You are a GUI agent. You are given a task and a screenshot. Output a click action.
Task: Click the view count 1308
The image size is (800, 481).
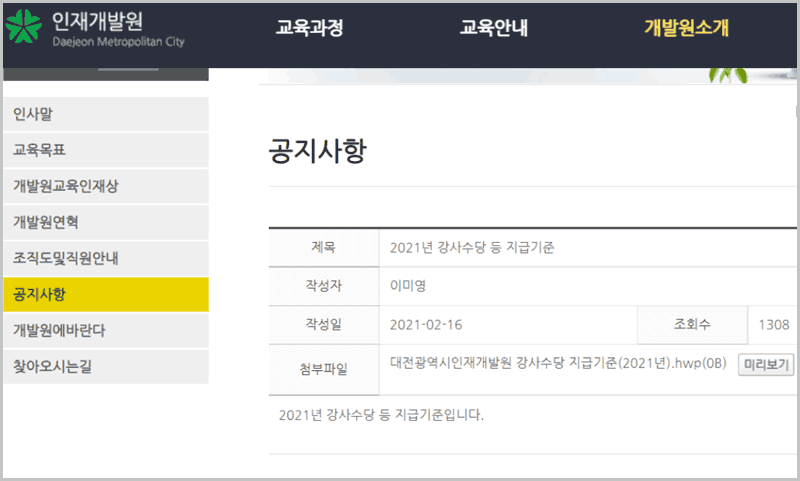point(773,325)
